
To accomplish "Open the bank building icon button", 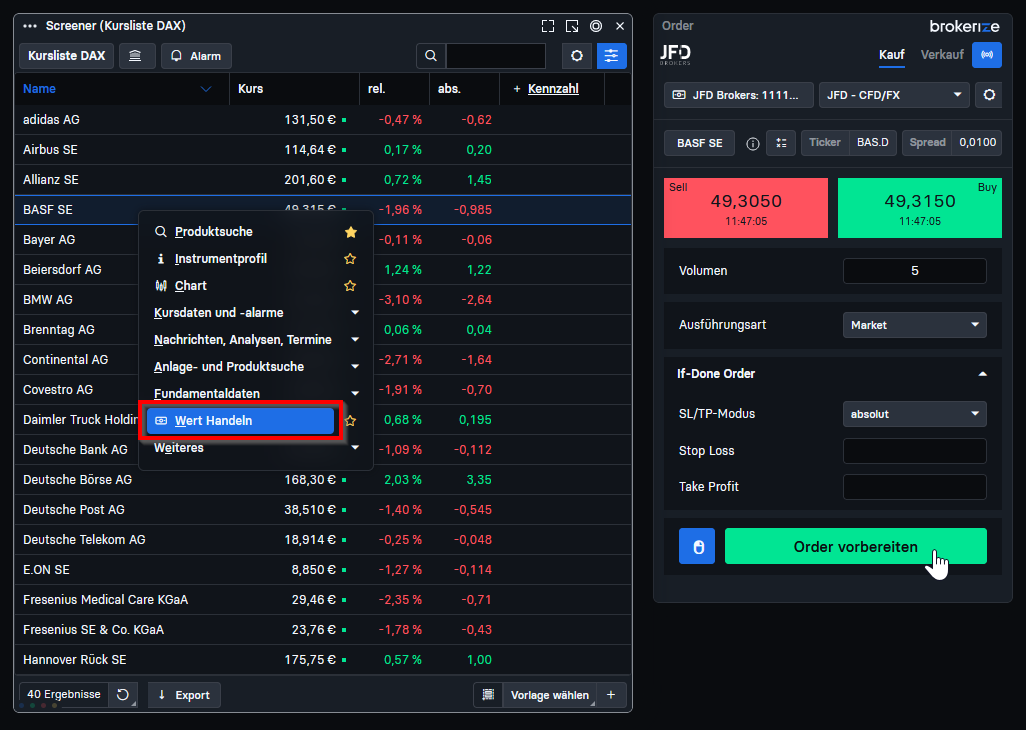I will click(x=137, y=56).
